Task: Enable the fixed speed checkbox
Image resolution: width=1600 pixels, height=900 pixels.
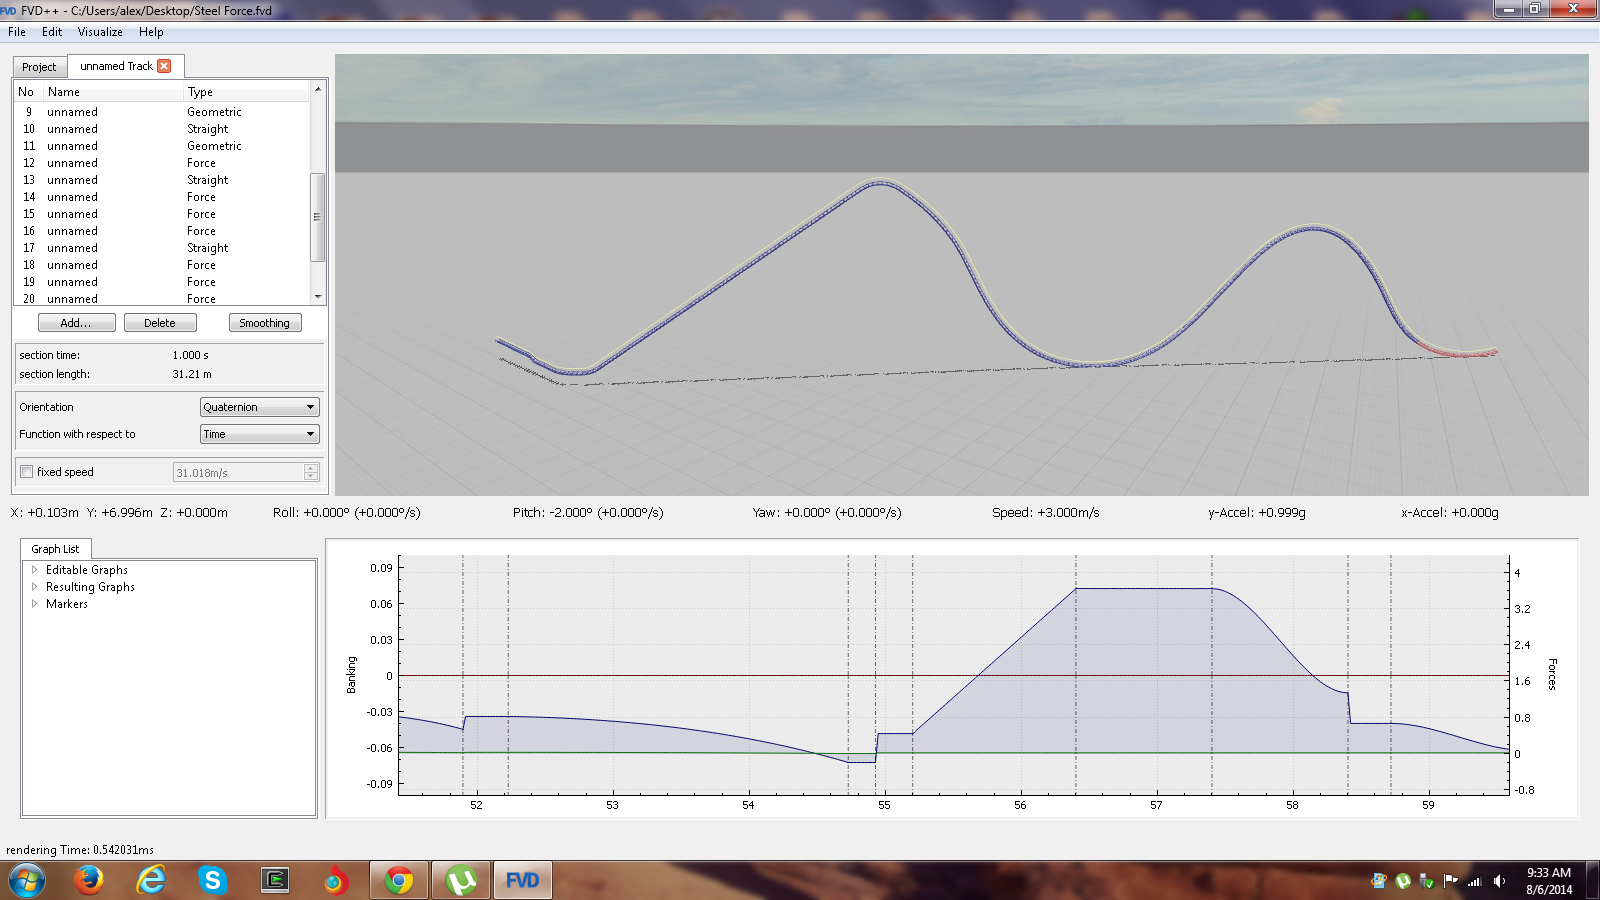Action: [x=27, y=472]
